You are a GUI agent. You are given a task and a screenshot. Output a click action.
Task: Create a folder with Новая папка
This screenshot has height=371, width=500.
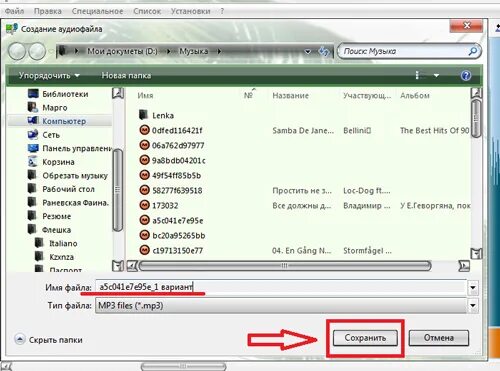126,76
